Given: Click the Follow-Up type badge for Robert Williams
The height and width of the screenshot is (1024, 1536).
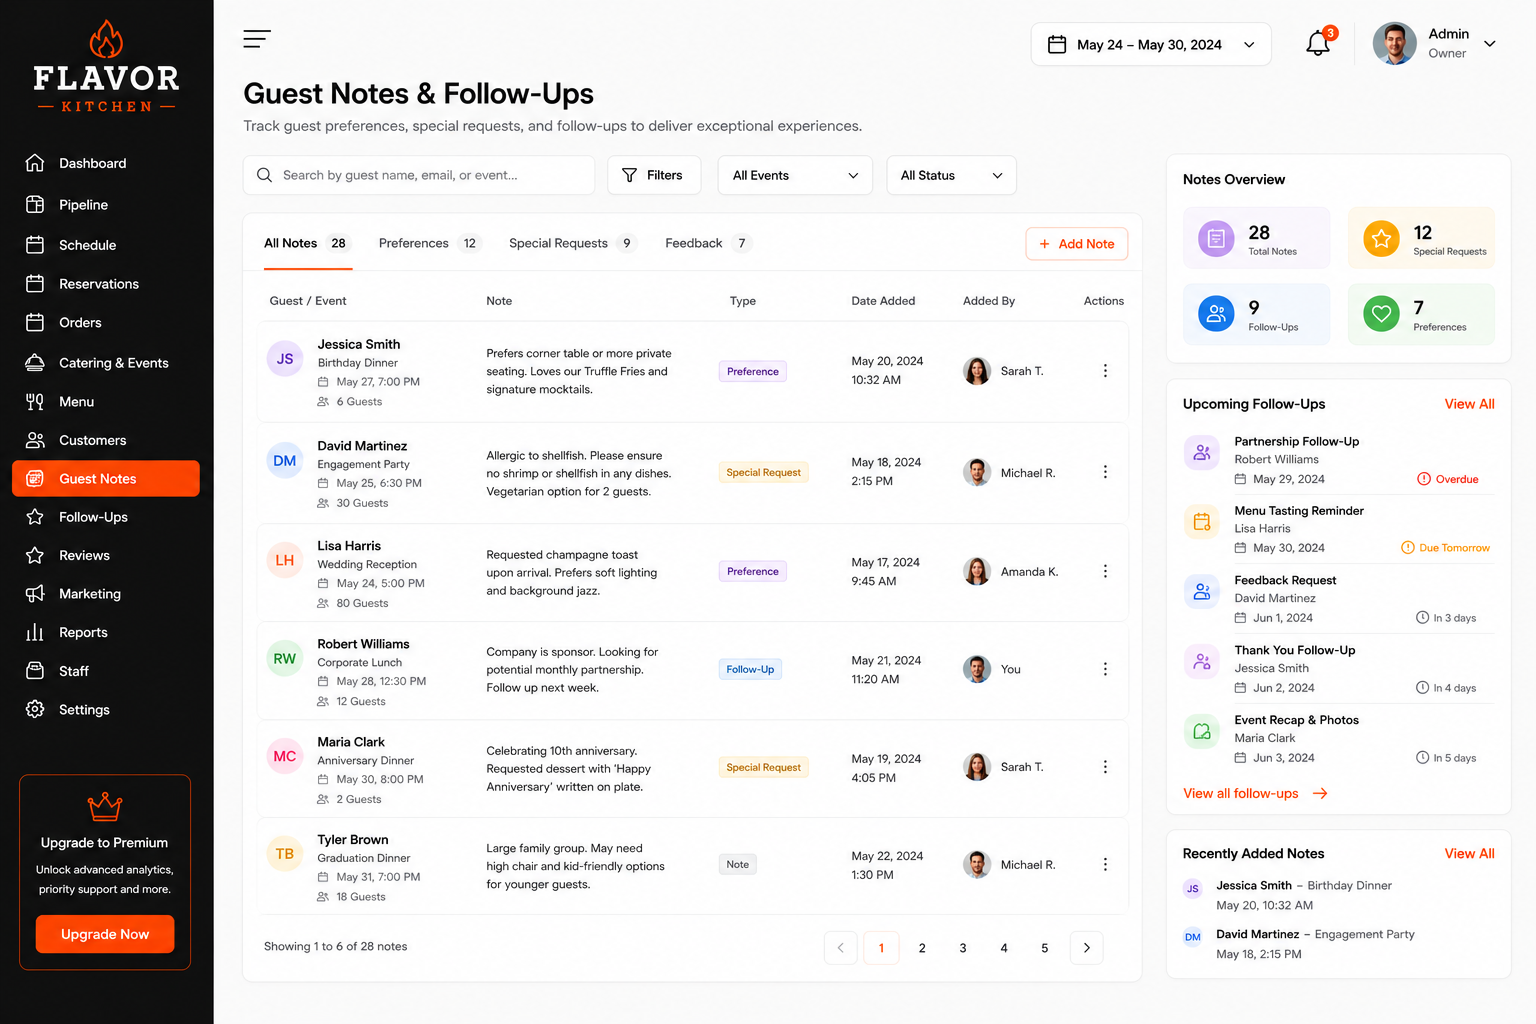Looking at the screenshot, I should point(750,669).
